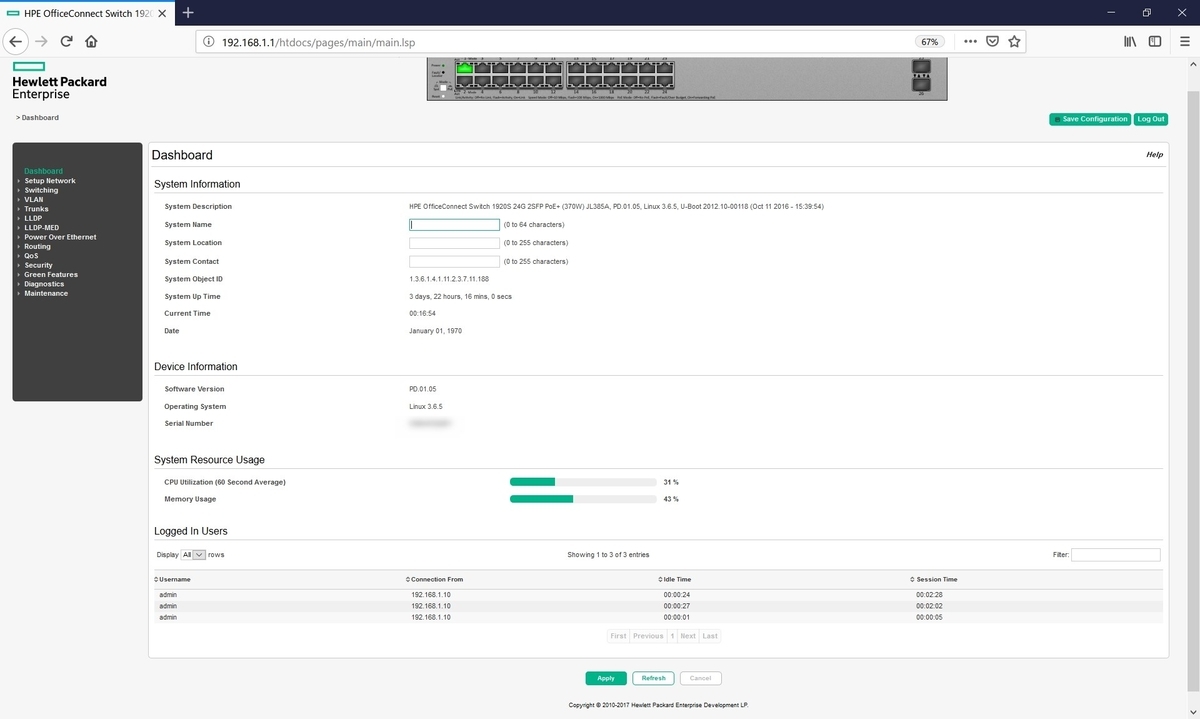Go to the Previous results page
Viewport: 1200px width, 719px height.
pyautogui.click(x=648, y=636)
